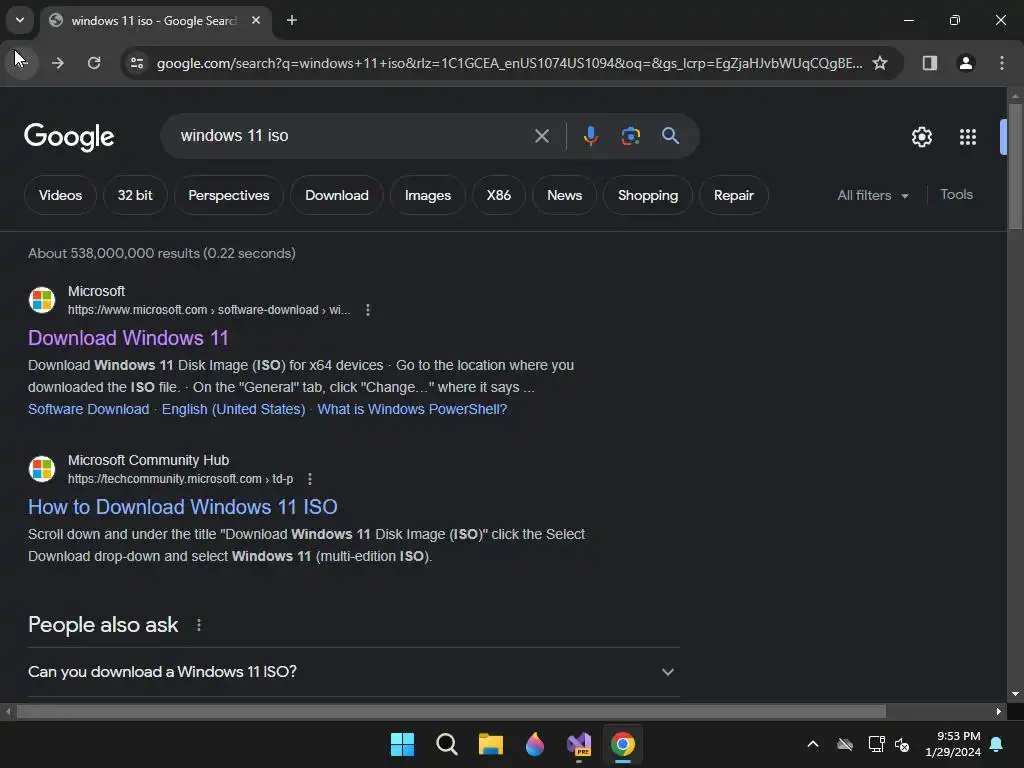Click the cloud sync tray icon
The image size is (1024, 768).
point(845,744)
